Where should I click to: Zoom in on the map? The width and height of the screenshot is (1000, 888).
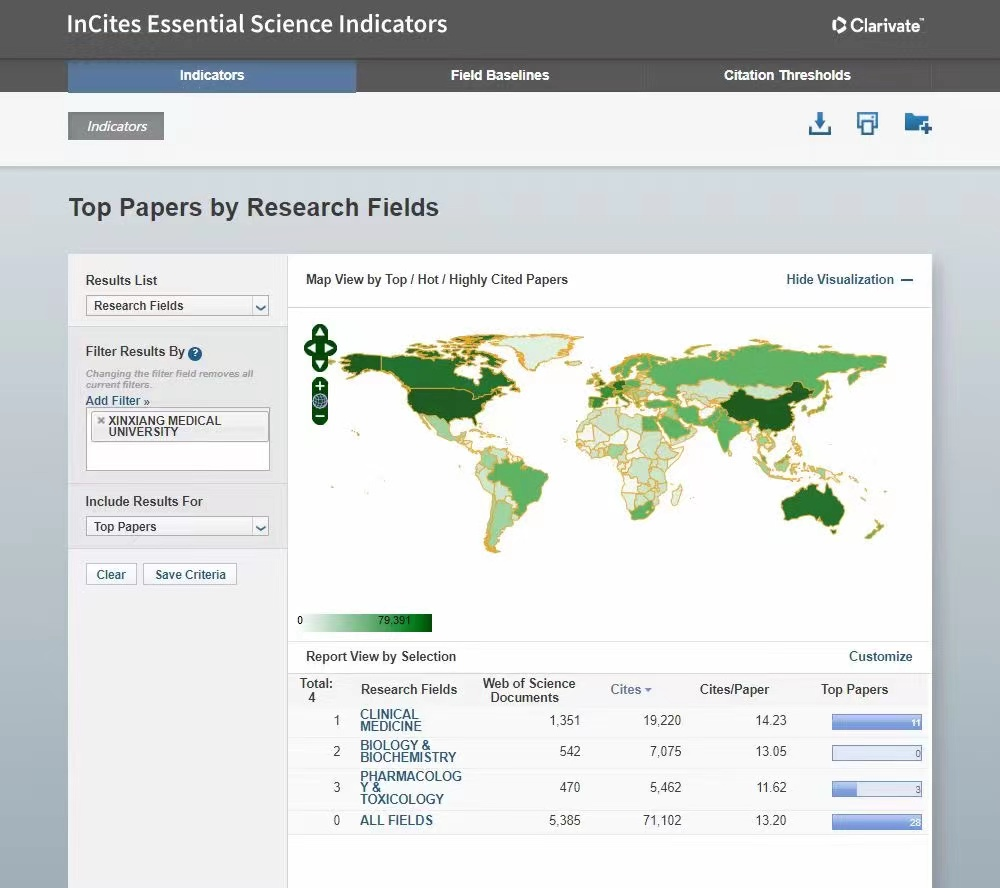tap(320, 386)
